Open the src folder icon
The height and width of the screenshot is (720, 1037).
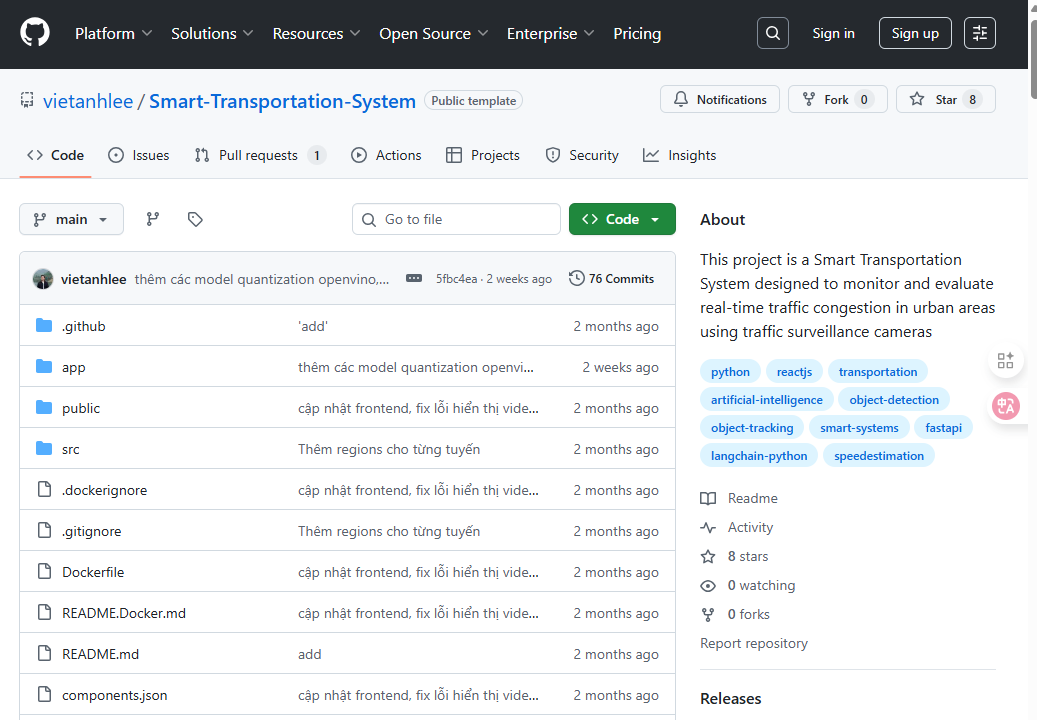pyautogui.click(x=44, y=448)
